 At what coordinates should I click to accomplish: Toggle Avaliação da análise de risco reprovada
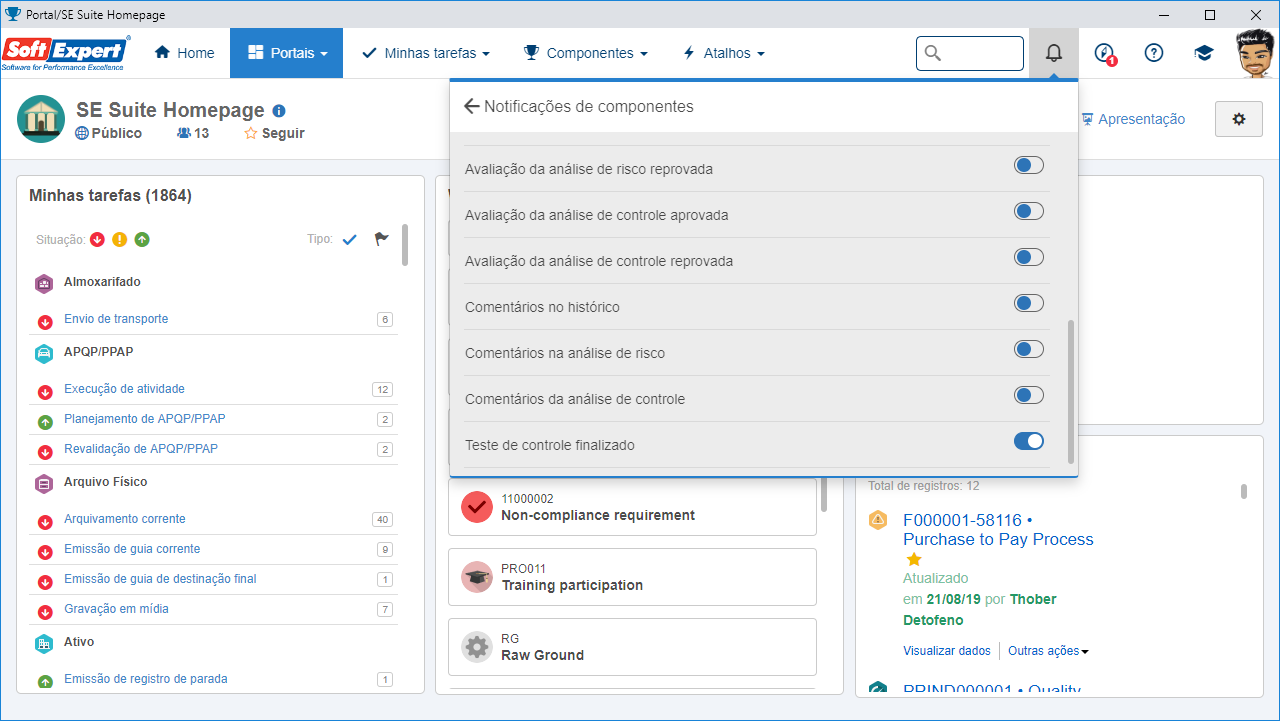1029,165
